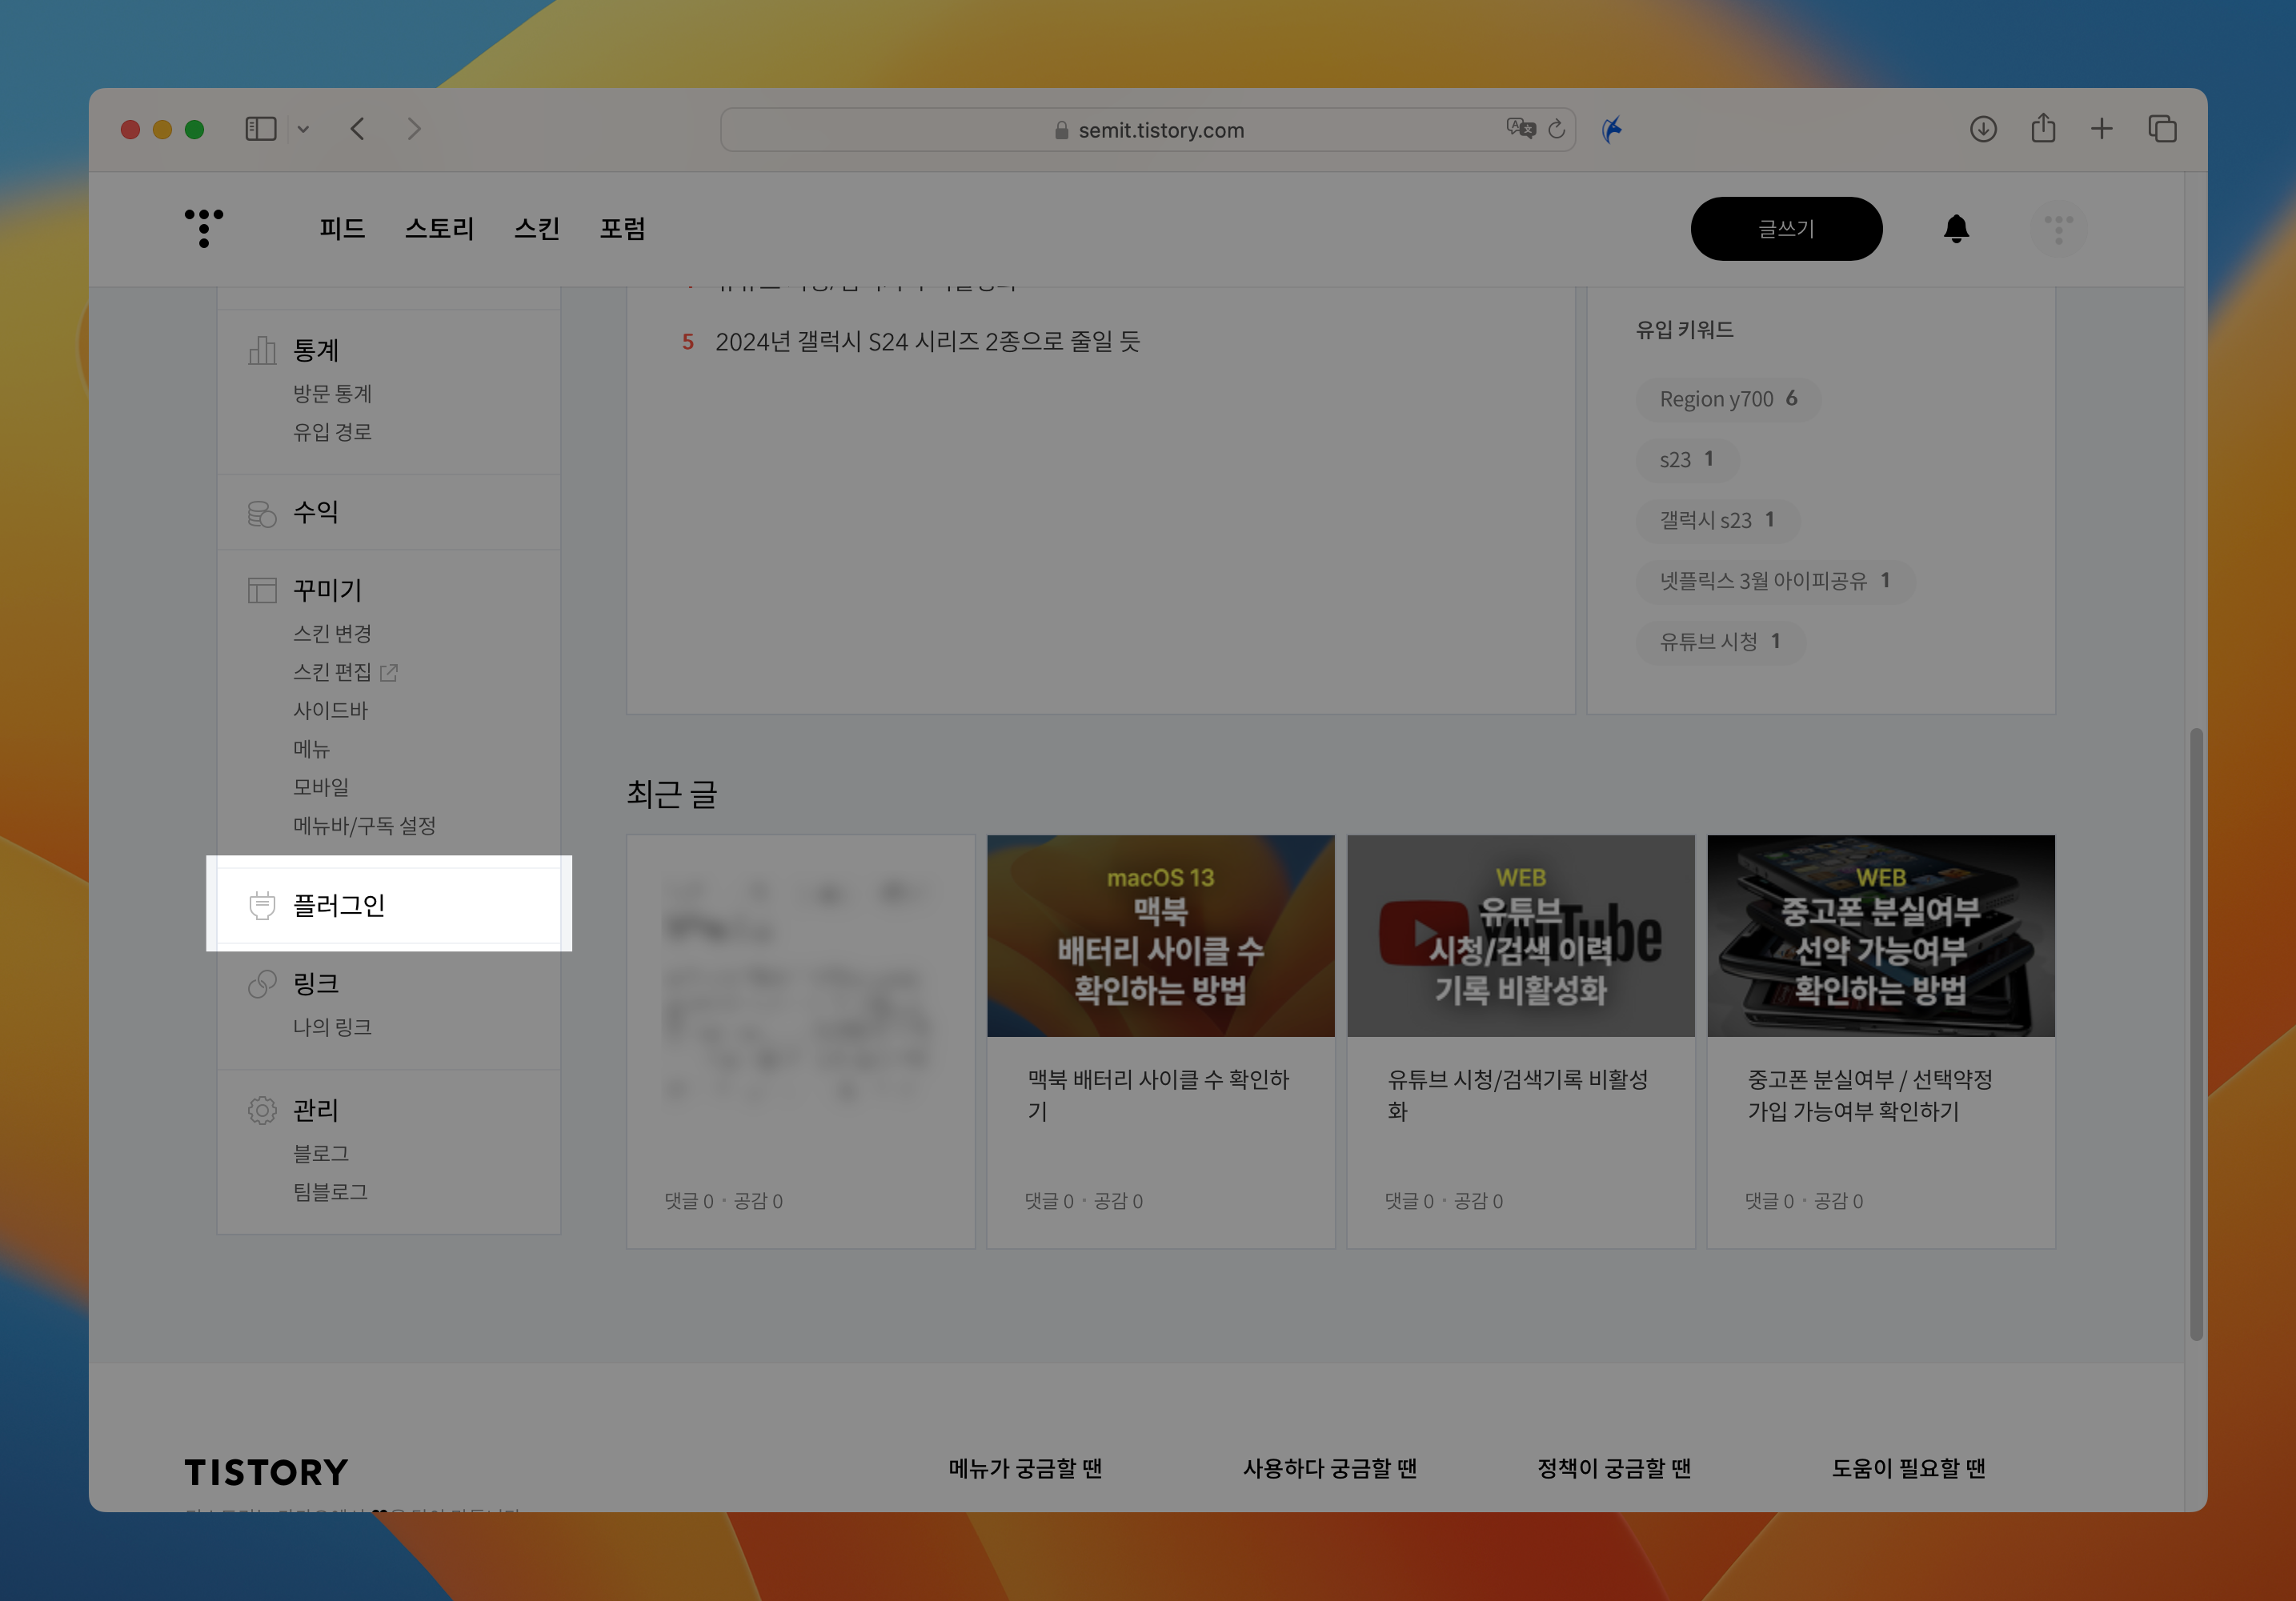Open the Safari share icon
Viewport: 2296px width, 1601px height.
2043,129
